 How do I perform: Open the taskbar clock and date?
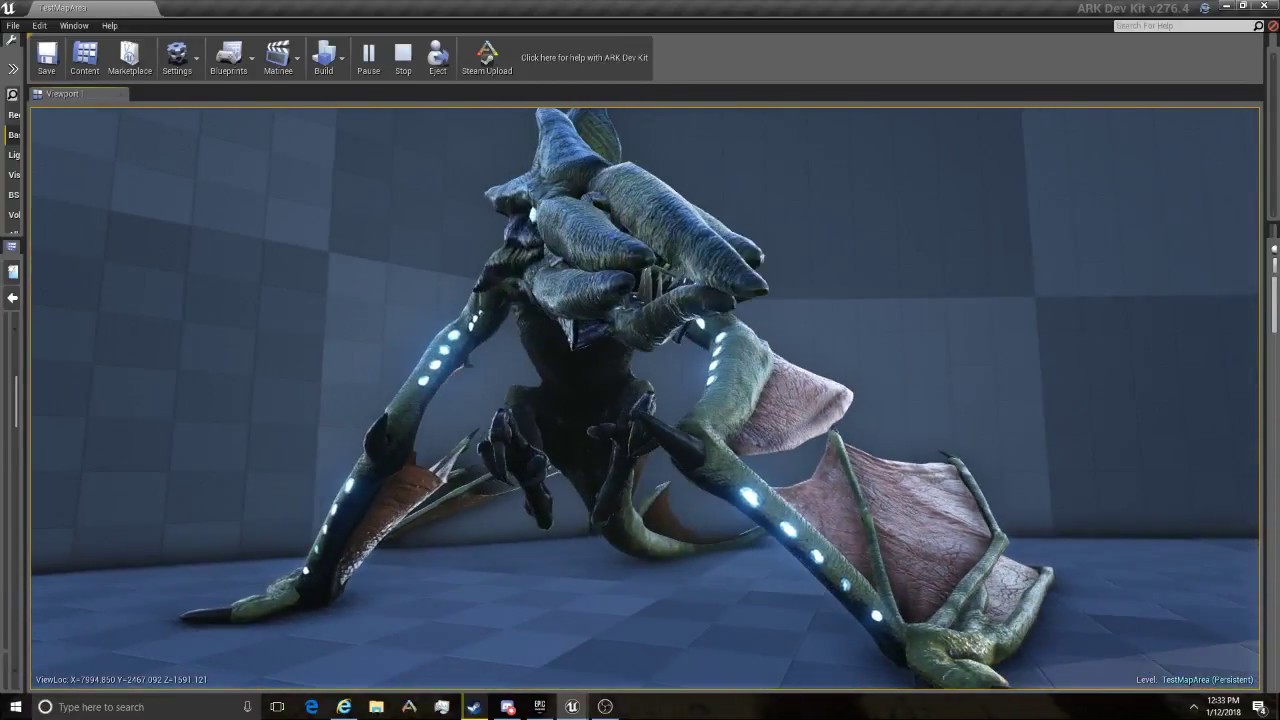click(1223, 707)
